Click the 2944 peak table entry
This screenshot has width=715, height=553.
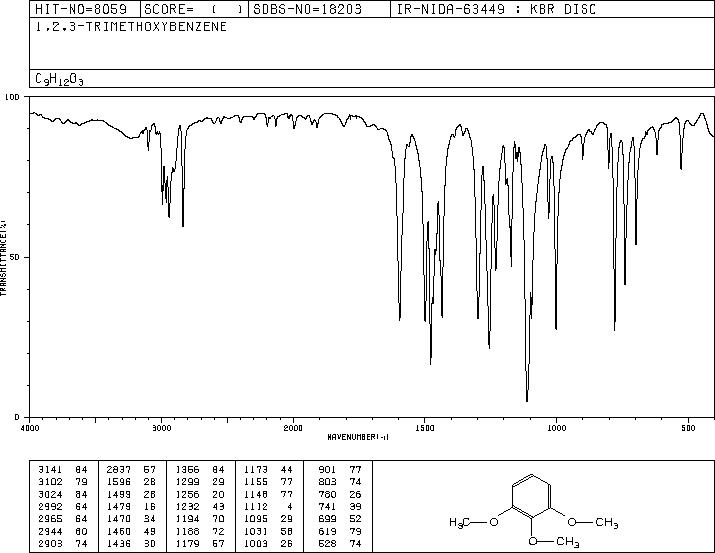62,531
